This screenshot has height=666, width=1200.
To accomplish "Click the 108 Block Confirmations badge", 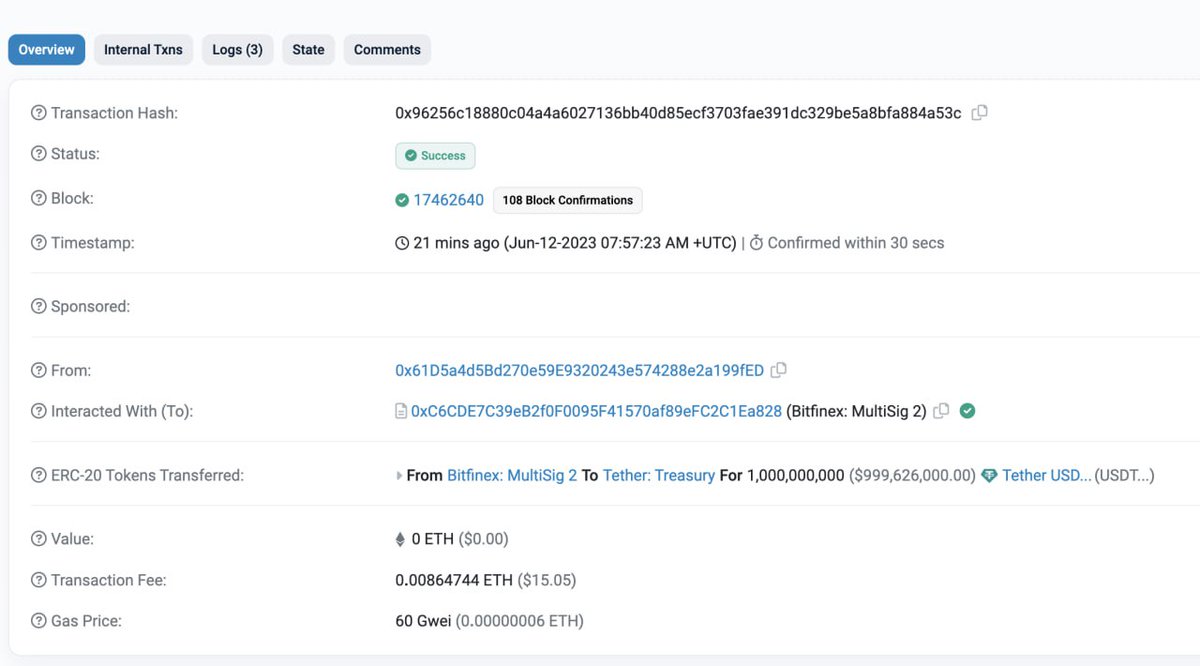I will (x=568, y=200).
